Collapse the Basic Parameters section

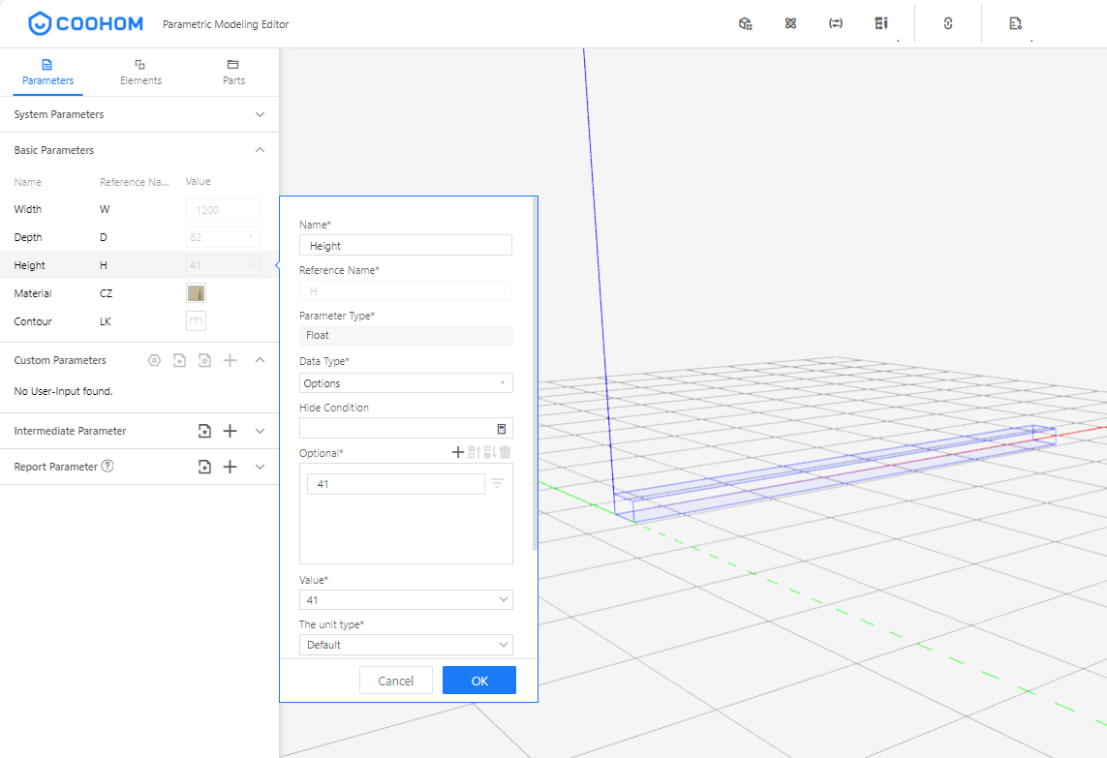(260, 150)
